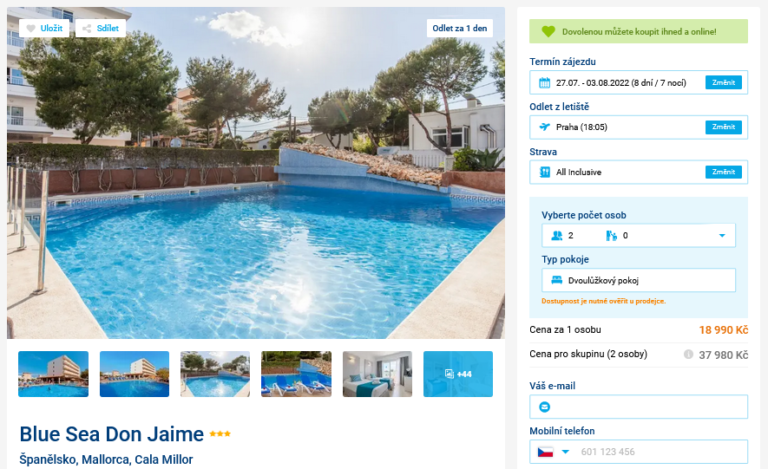Open the Dvoulůžkový pokoj room type selector
This screenshot has width=768, height=469.
point(639,281)
